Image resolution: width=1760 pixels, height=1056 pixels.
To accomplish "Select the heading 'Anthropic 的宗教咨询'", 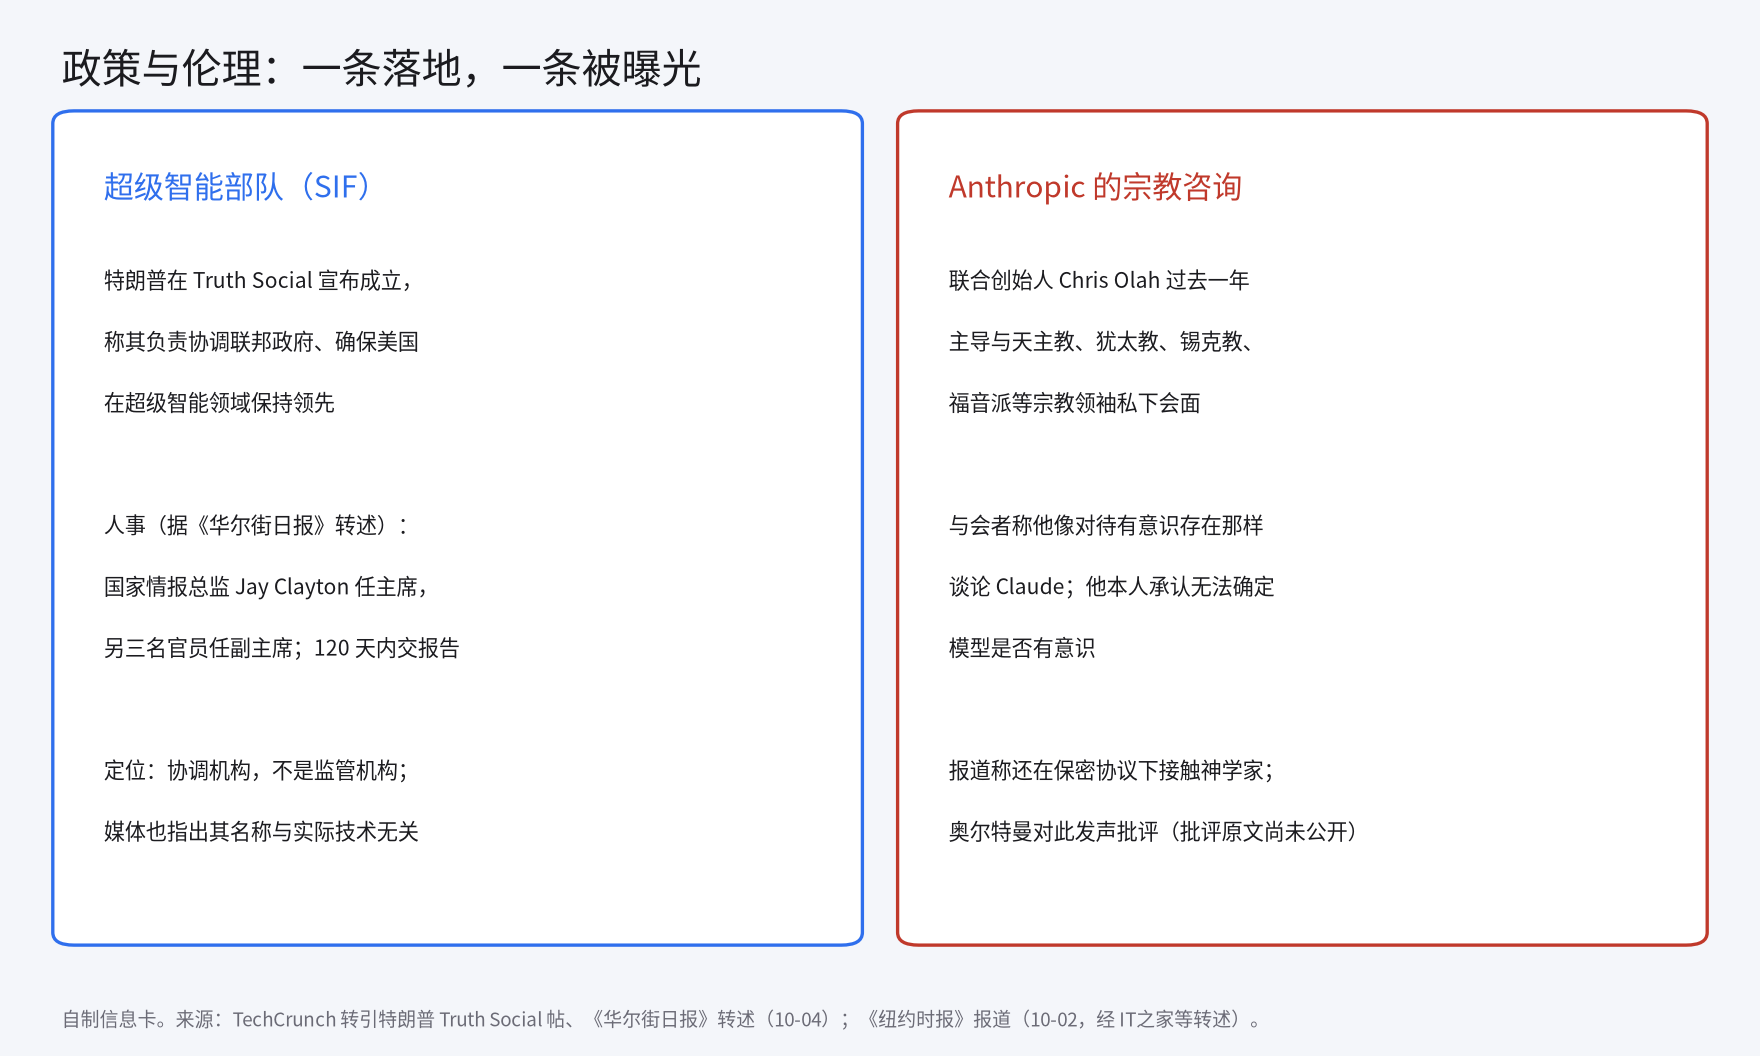I will (x=1095, y=187).
